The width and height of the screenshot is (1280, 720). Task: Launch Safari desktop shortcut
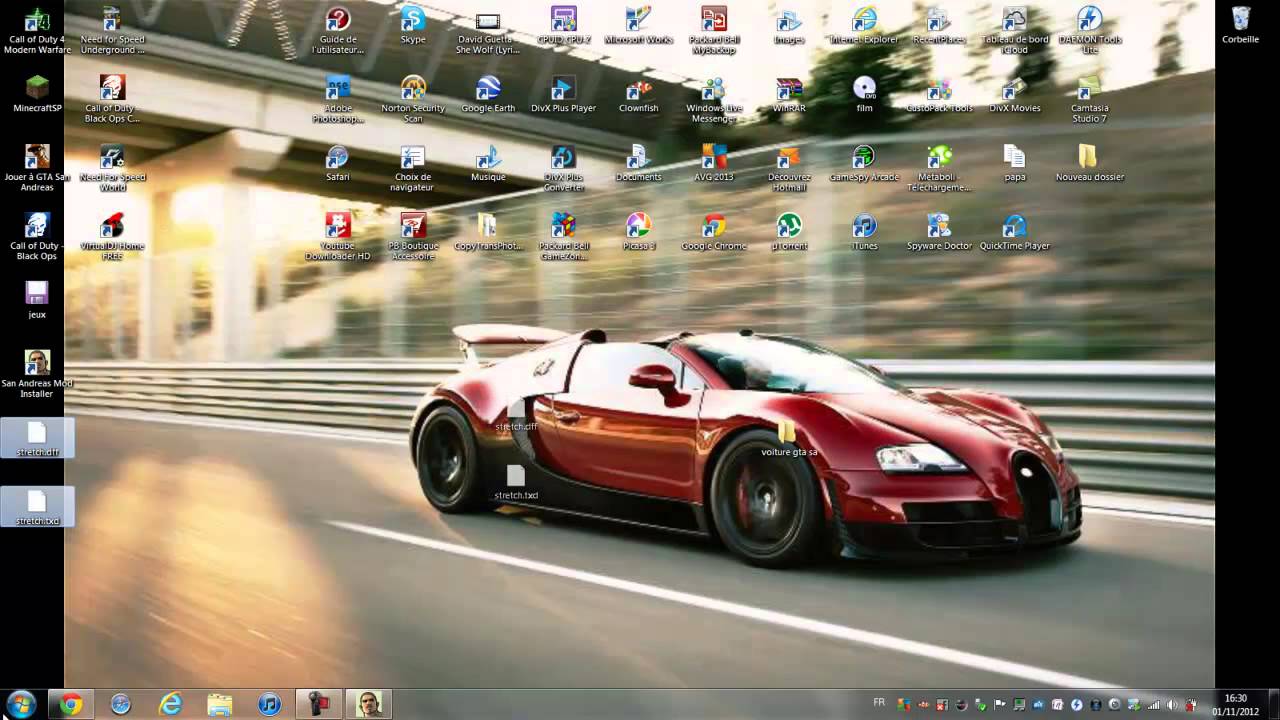pyautogui.click(x=338, y=163)
